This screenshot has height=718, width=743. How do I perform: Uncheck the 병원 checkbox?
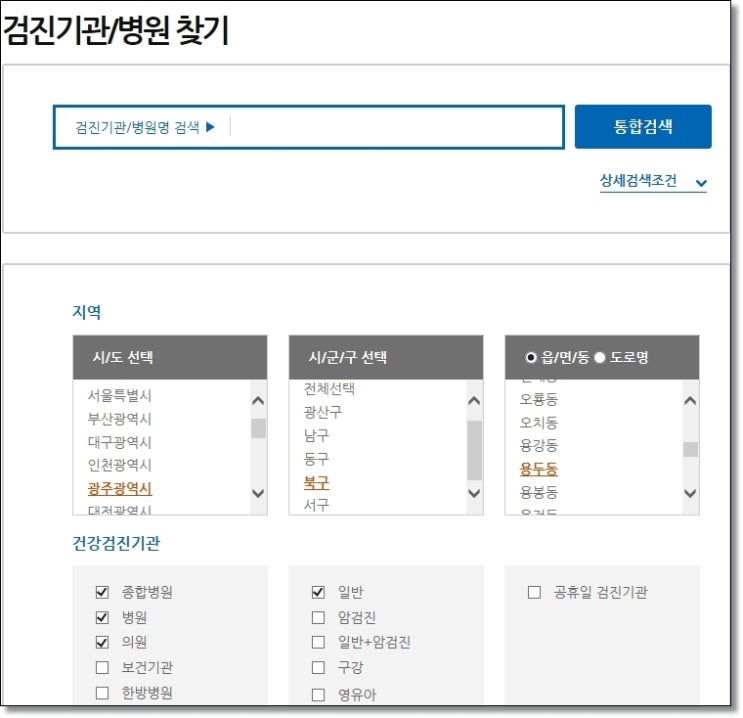coord(102,617)
